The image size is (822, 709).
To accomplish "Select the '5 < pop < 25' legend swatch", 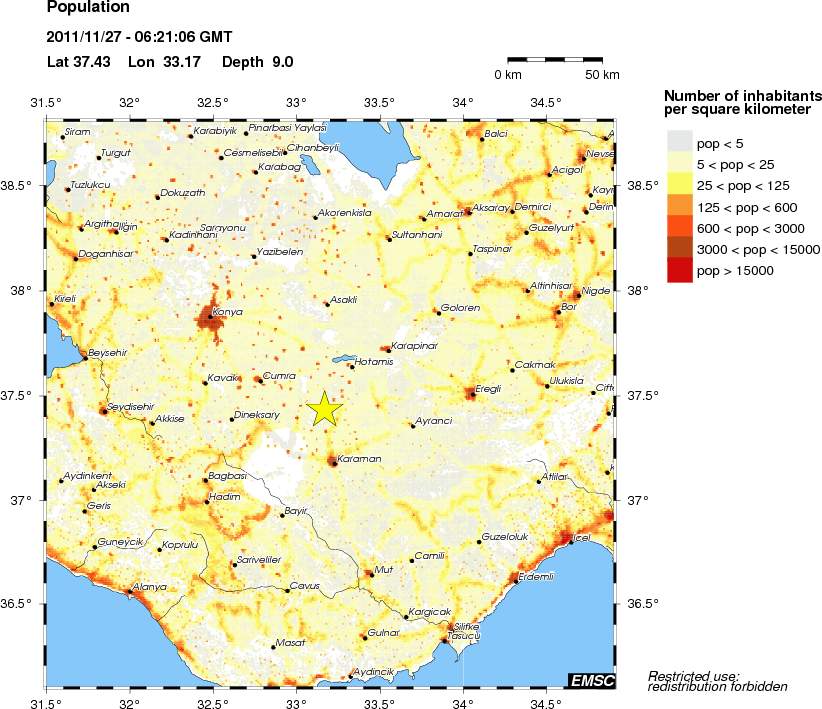I will coord(679,163).
